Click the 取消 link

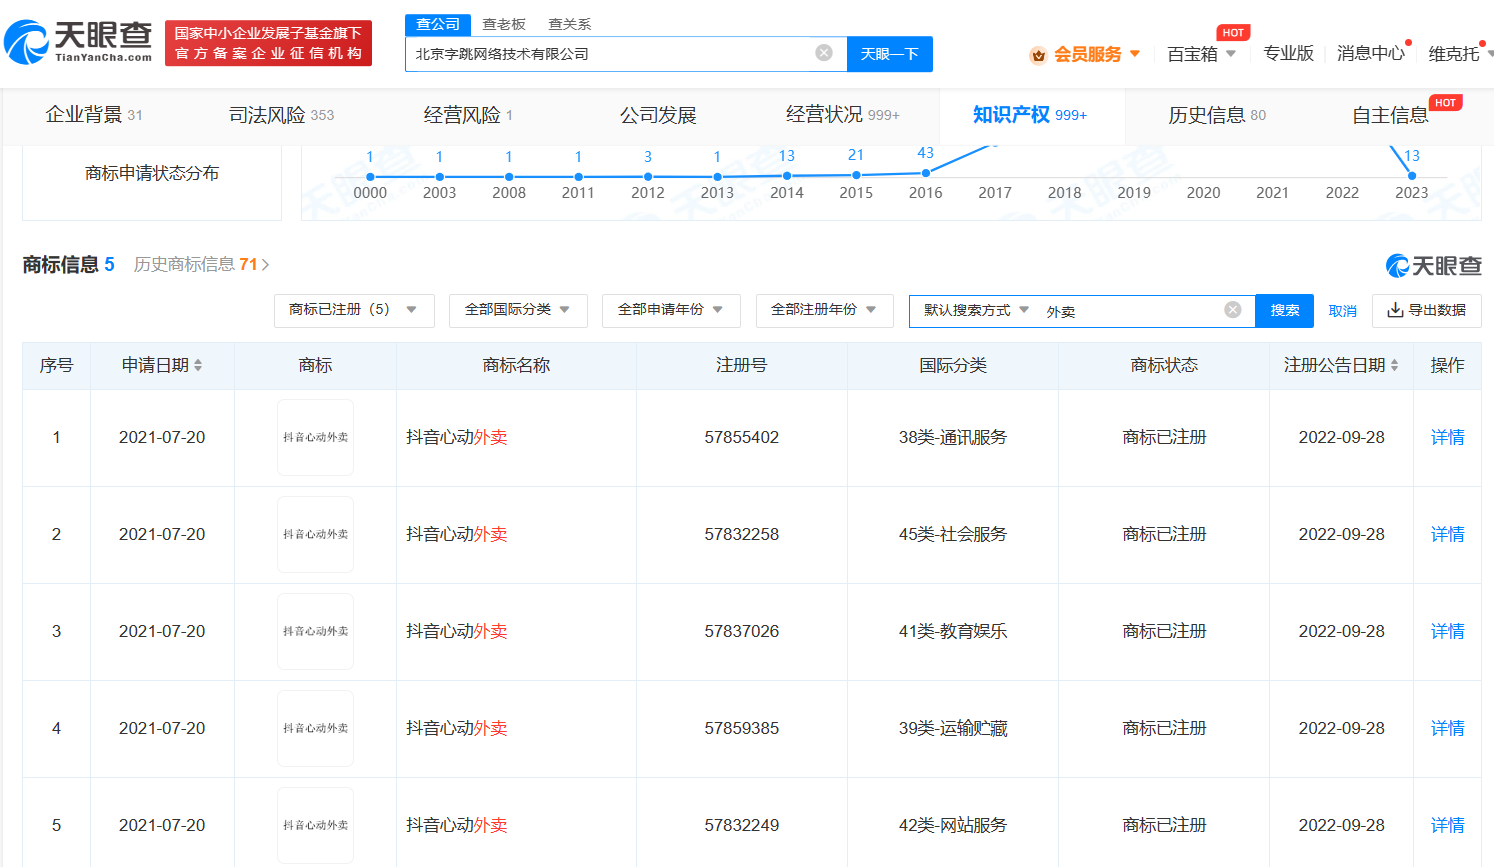click(1343, 311)
